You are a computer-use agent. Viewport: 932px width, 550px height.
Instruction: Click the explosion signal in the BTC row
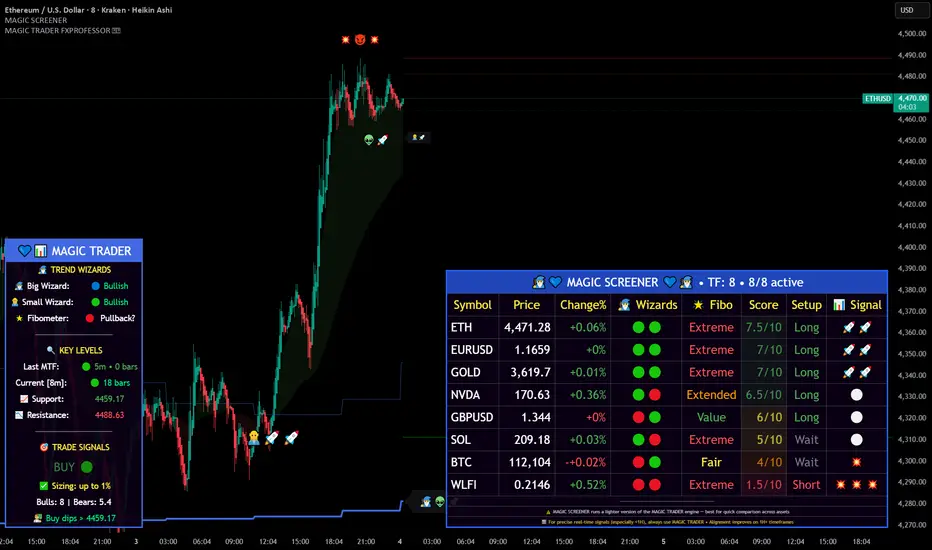point(857,462)
